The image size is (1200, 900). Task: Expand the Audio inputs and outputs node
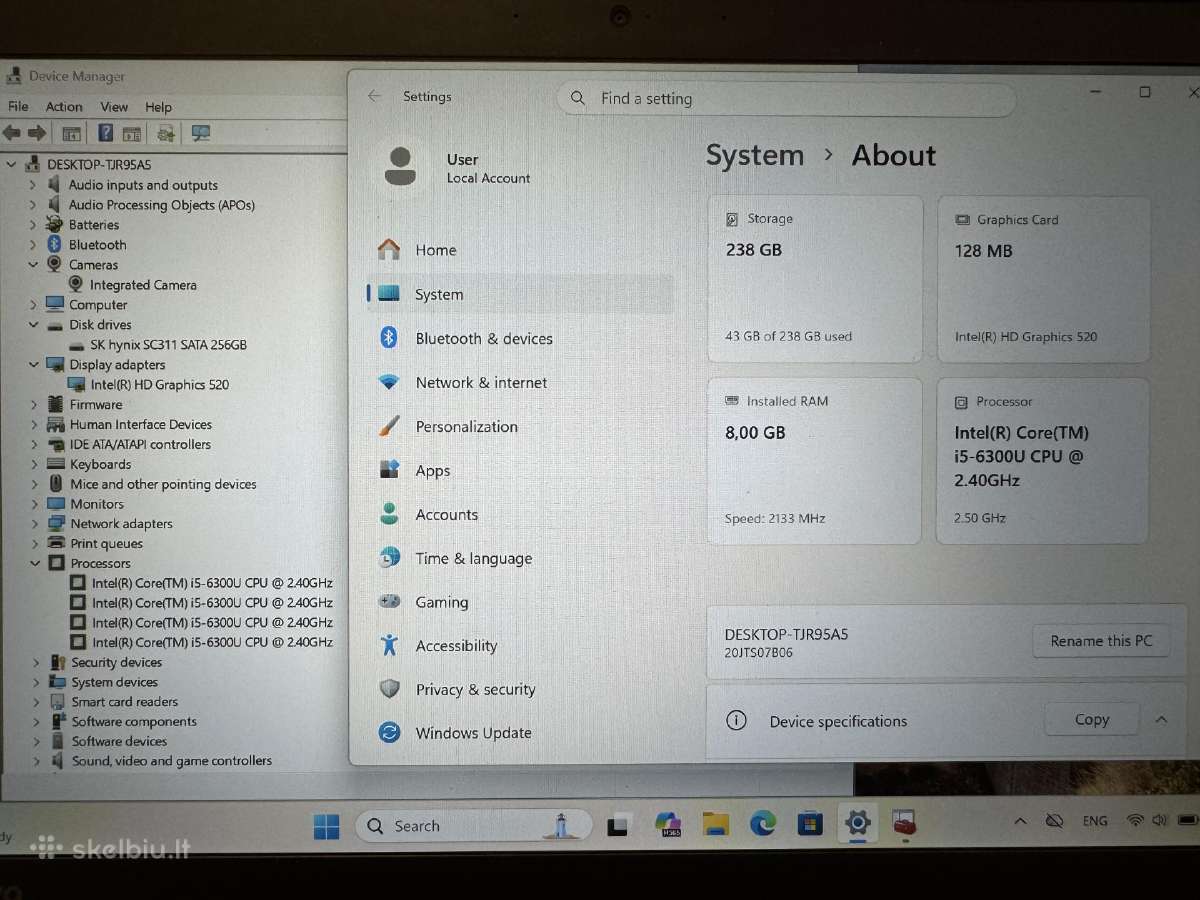(33, 185)
